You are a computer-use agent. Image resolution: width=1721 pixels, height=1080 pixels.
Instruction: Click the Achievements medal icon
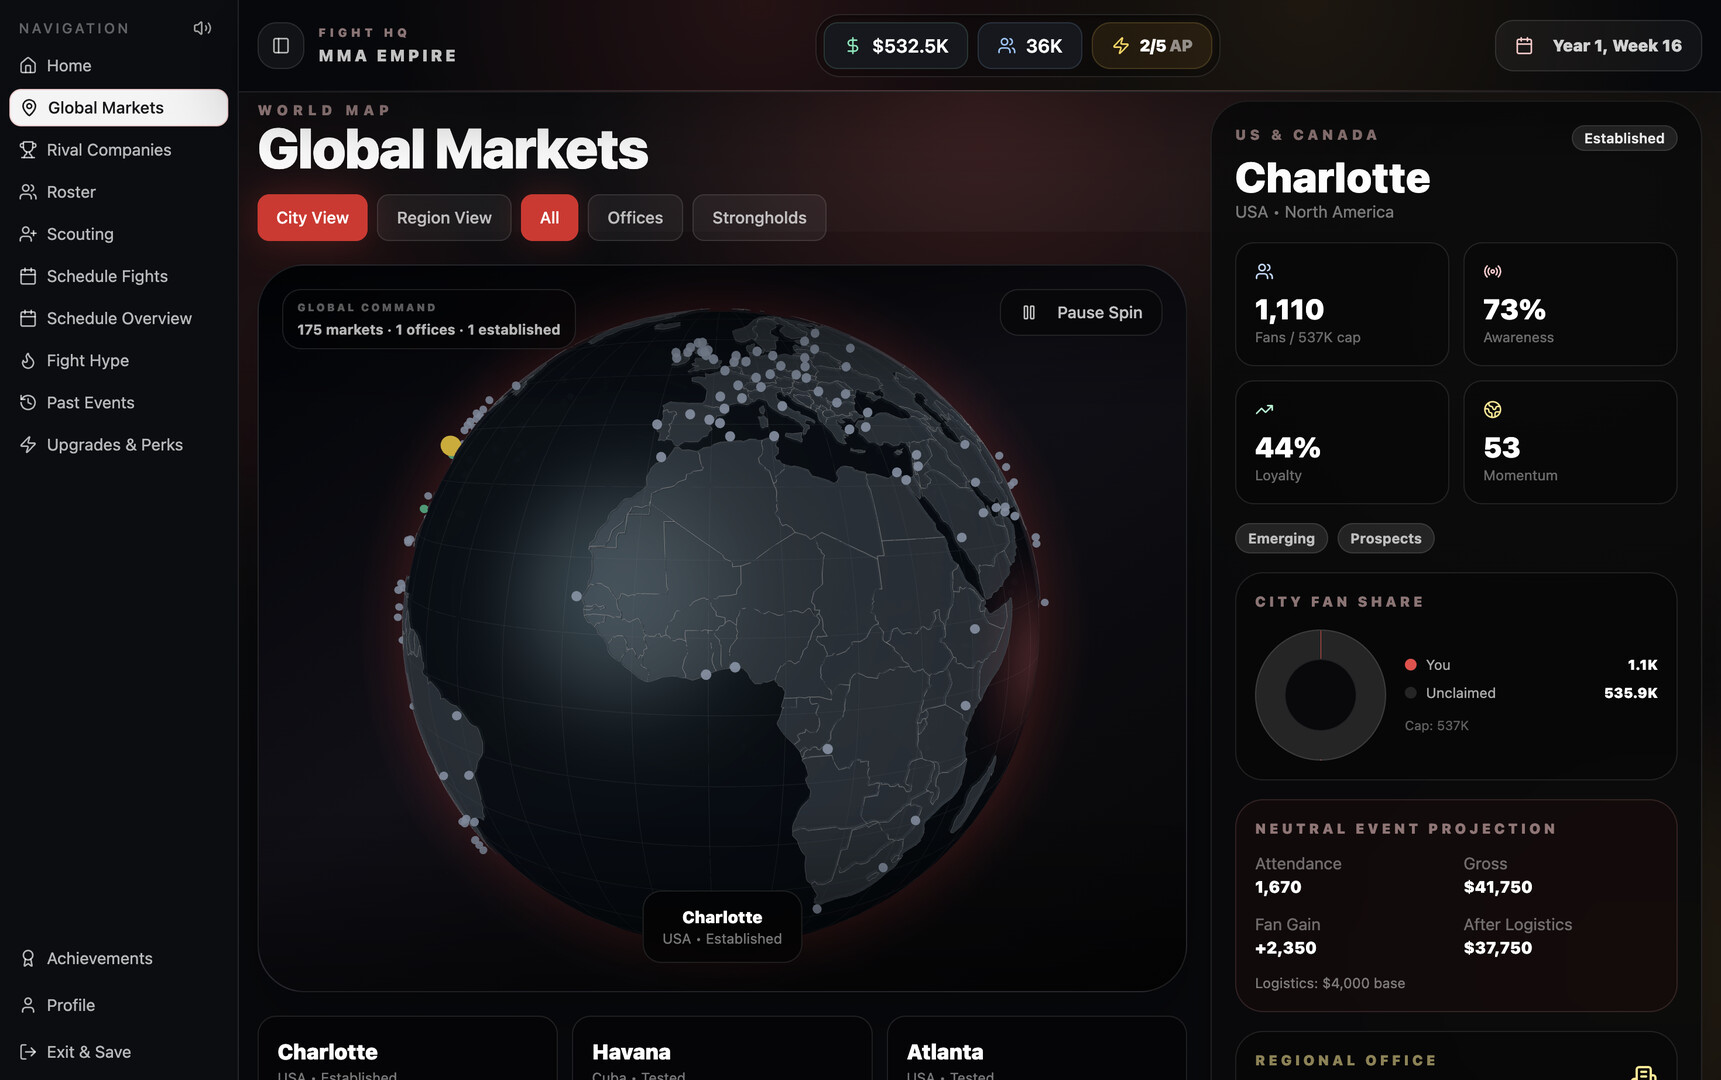[x=28, y=958]
